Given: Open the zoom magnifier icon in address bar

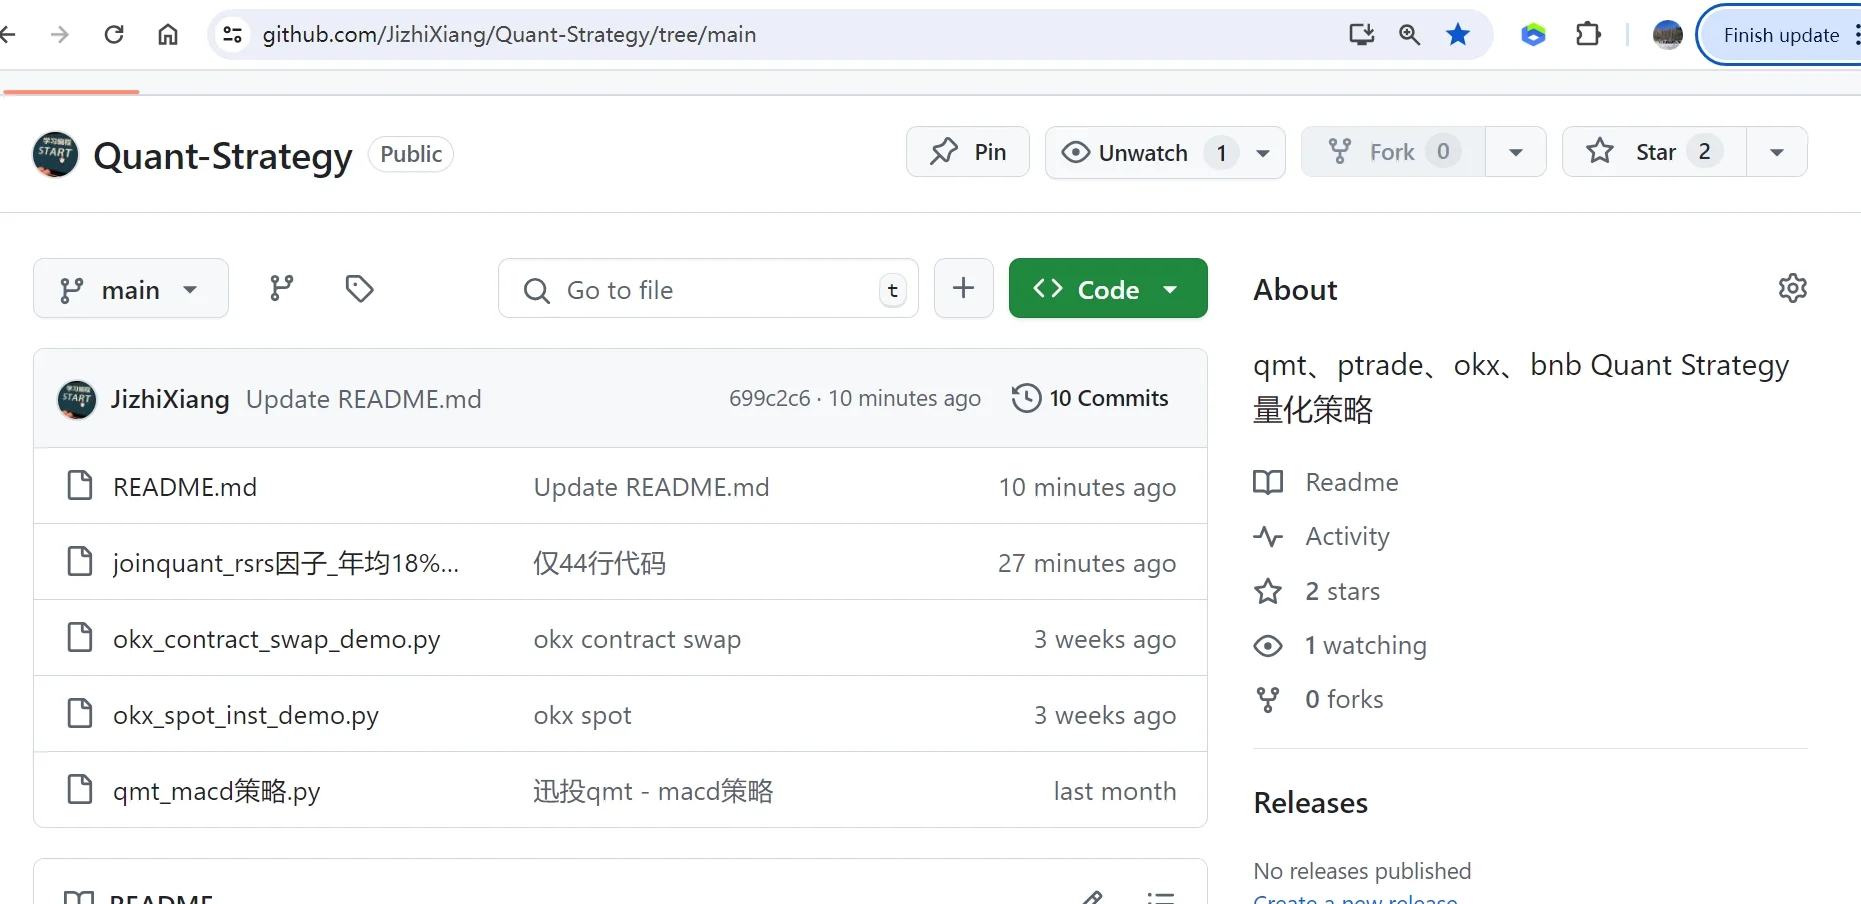Looking at the screenshot, I should click(1410, 35).
